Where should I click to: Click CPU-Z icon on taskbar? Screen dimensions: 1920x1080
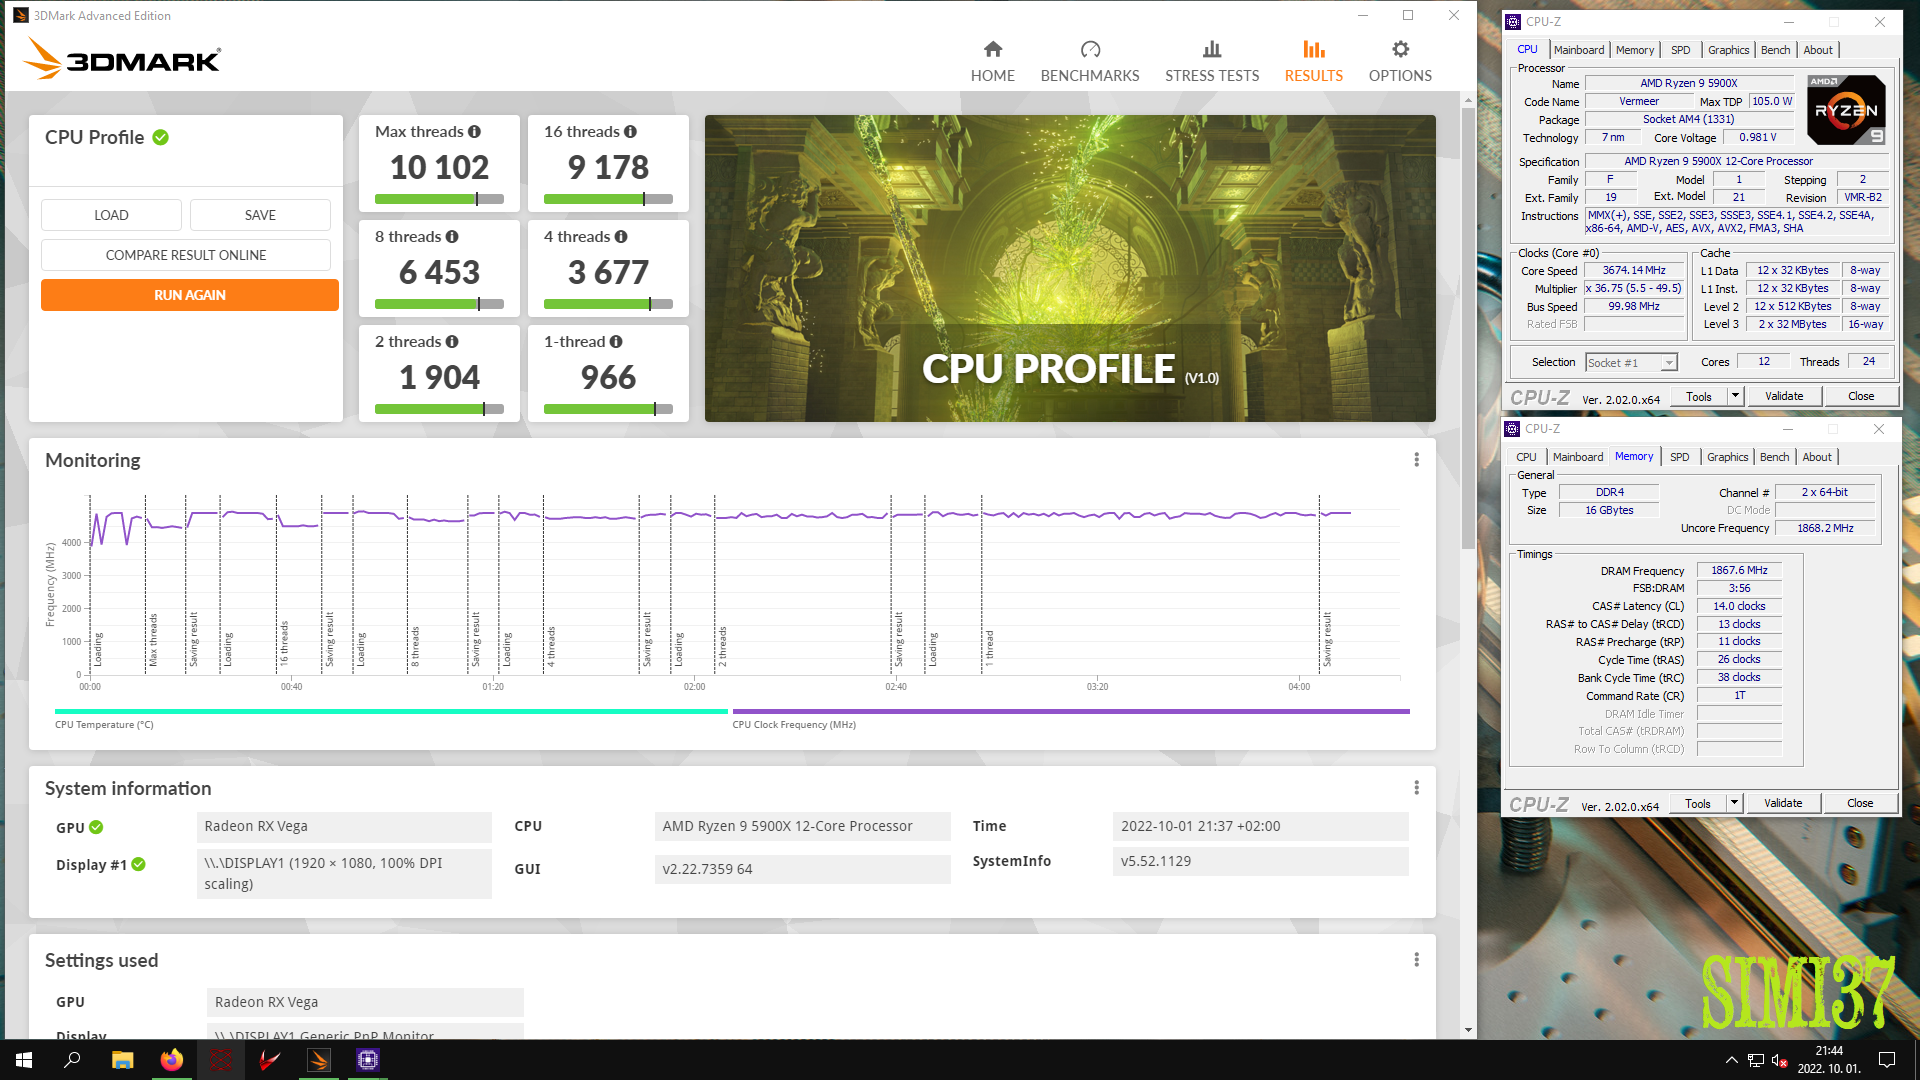click(368, 1060)
